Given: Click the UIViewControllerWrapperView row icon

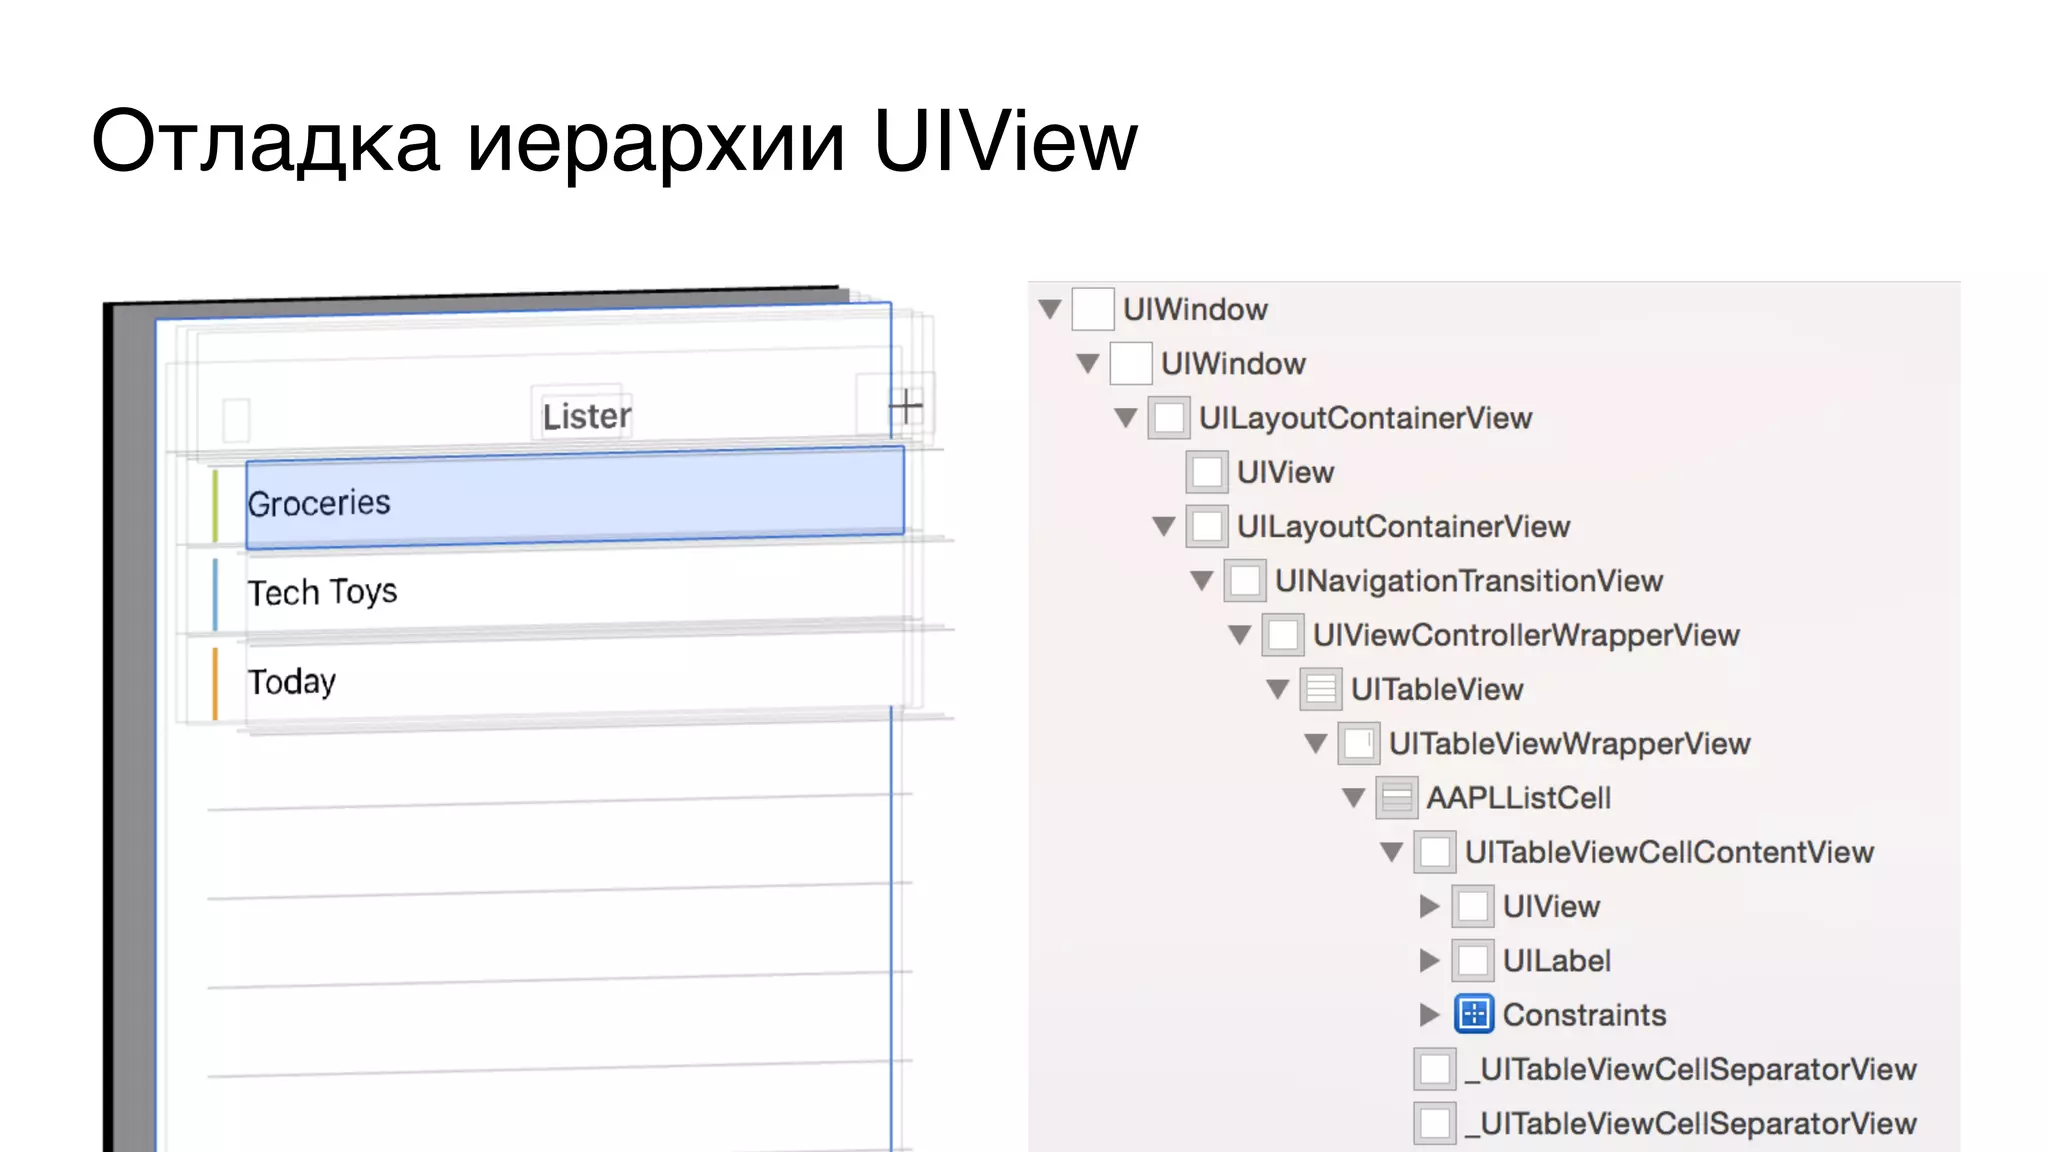Looking at the screenshot, I should (x=1283, y=635).
